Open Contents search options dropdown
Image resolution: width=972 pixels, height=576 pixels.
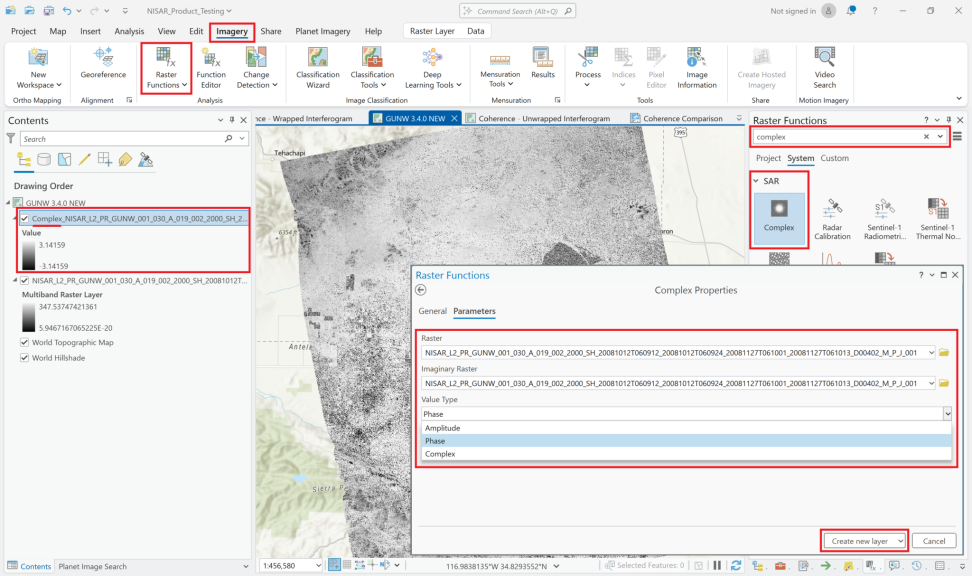pyautogui.click(x=242, y=138)
